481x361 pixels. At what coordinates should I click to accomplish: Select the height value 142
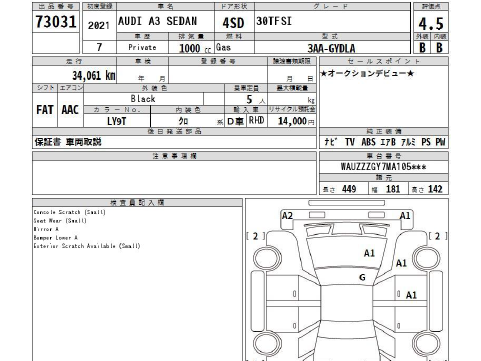pyautogui.click(x=435, y=189)
